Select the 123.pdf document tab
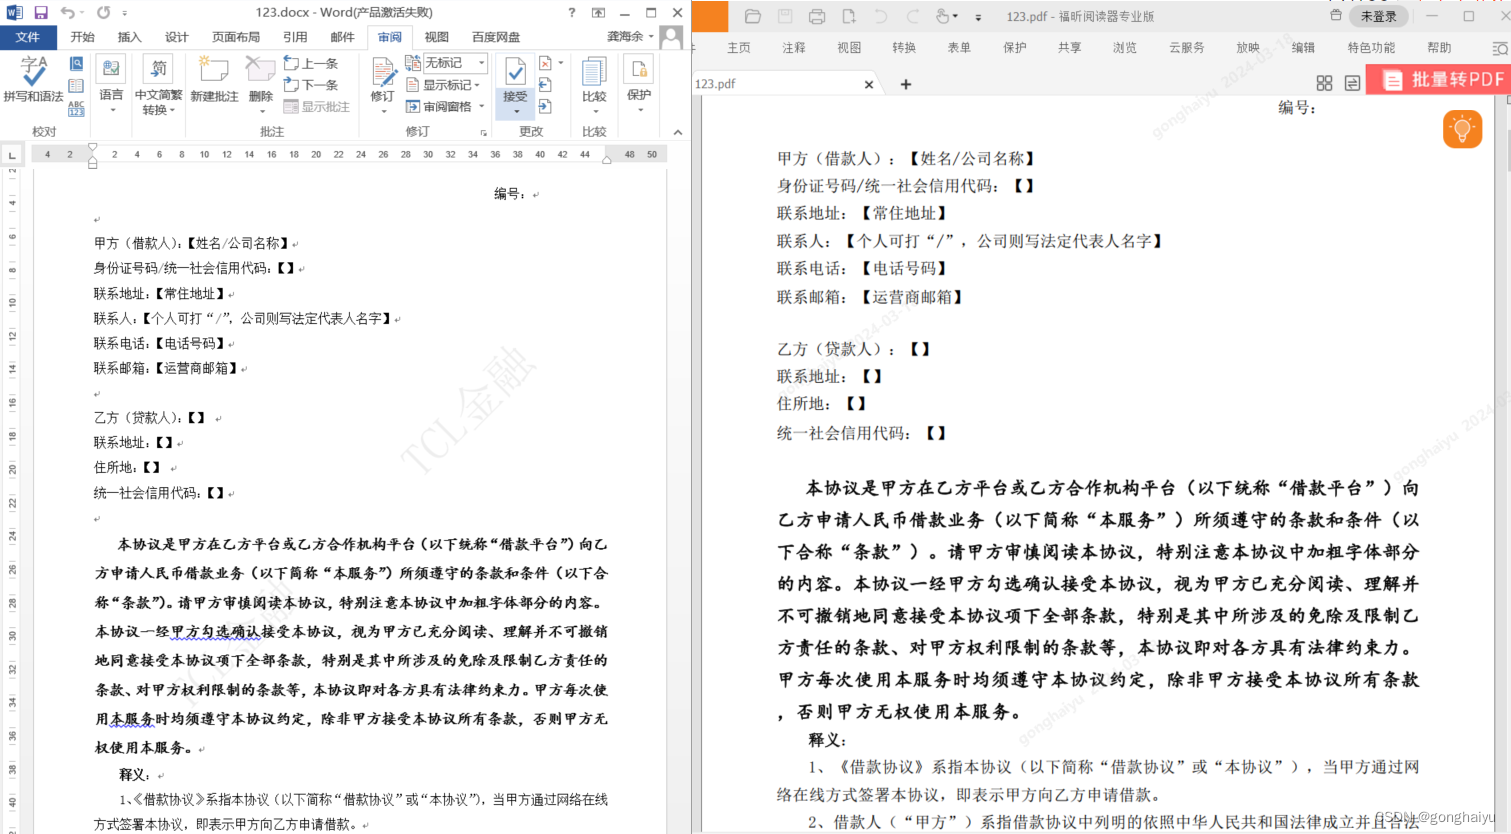The width and height of the screenshot is (1511, 834). [x=780, y=84]
